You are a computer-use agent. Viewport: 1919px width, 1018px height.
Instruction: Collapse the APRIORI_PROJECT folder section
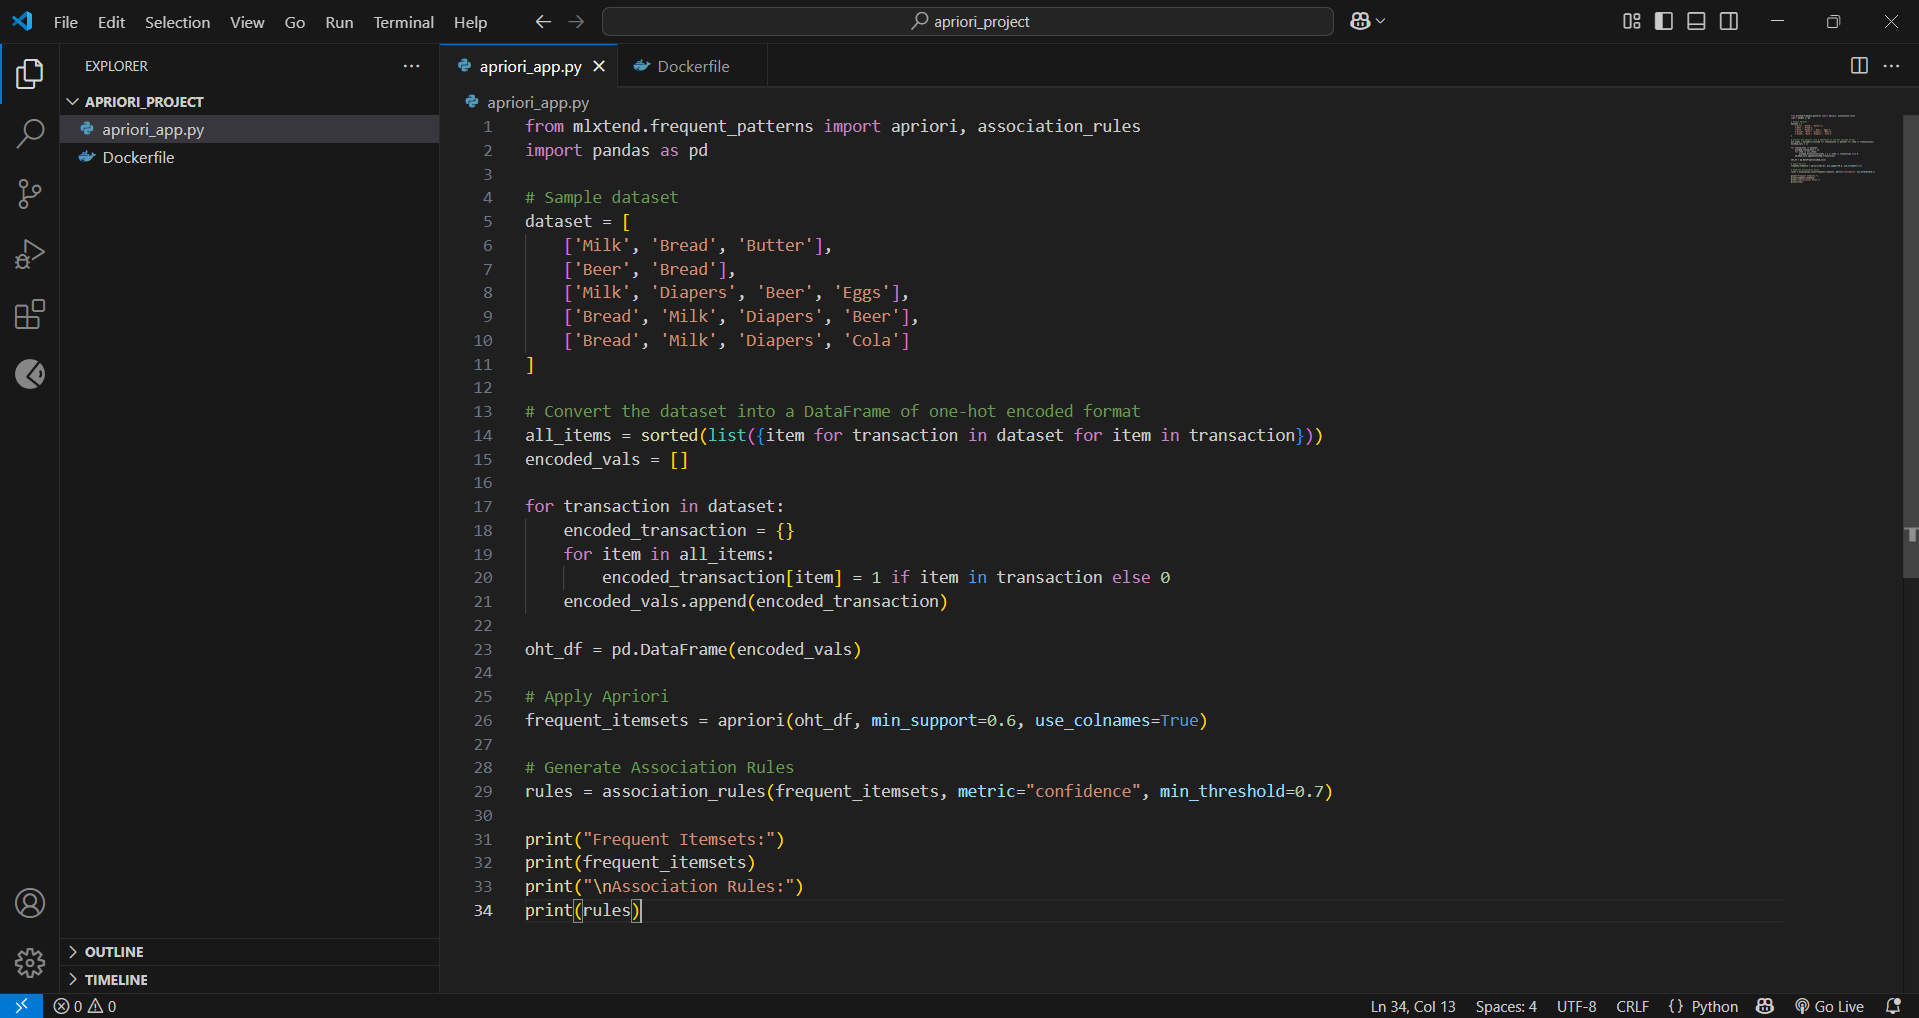click(250, 102)
